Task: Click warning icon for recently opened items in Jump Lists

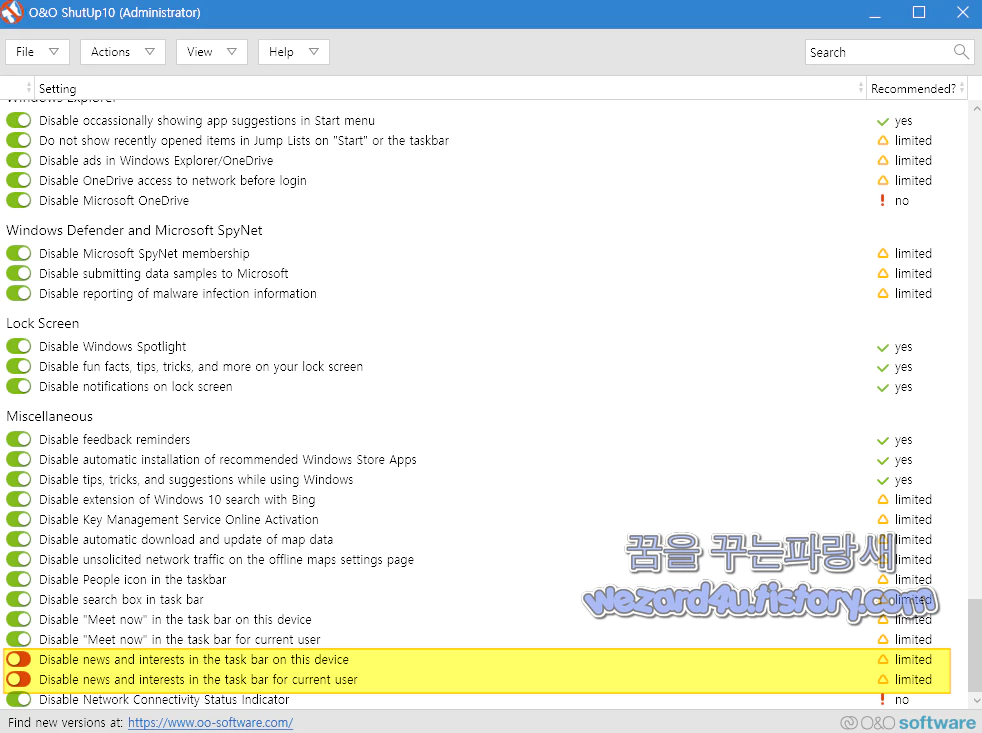Action: pyautogui.click(x=883, y=140)
